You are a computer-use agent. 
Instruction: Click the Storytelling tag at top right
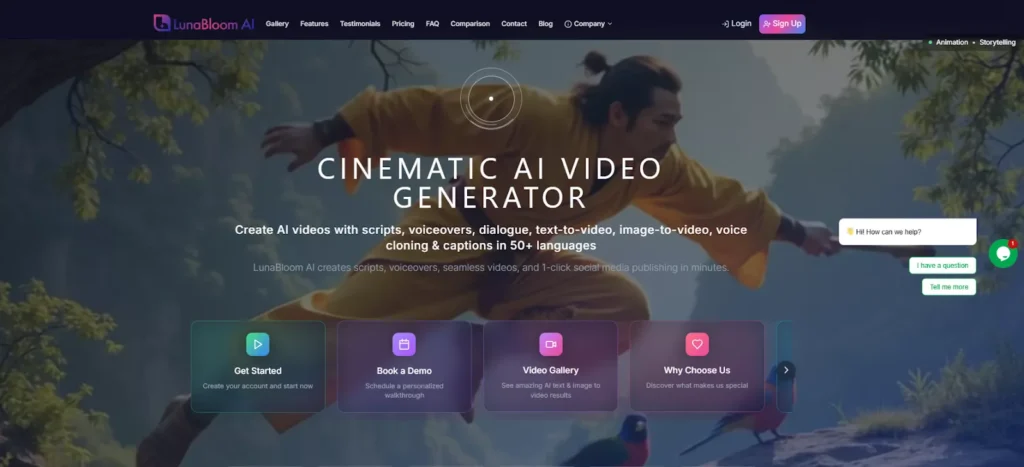point(997,42)
